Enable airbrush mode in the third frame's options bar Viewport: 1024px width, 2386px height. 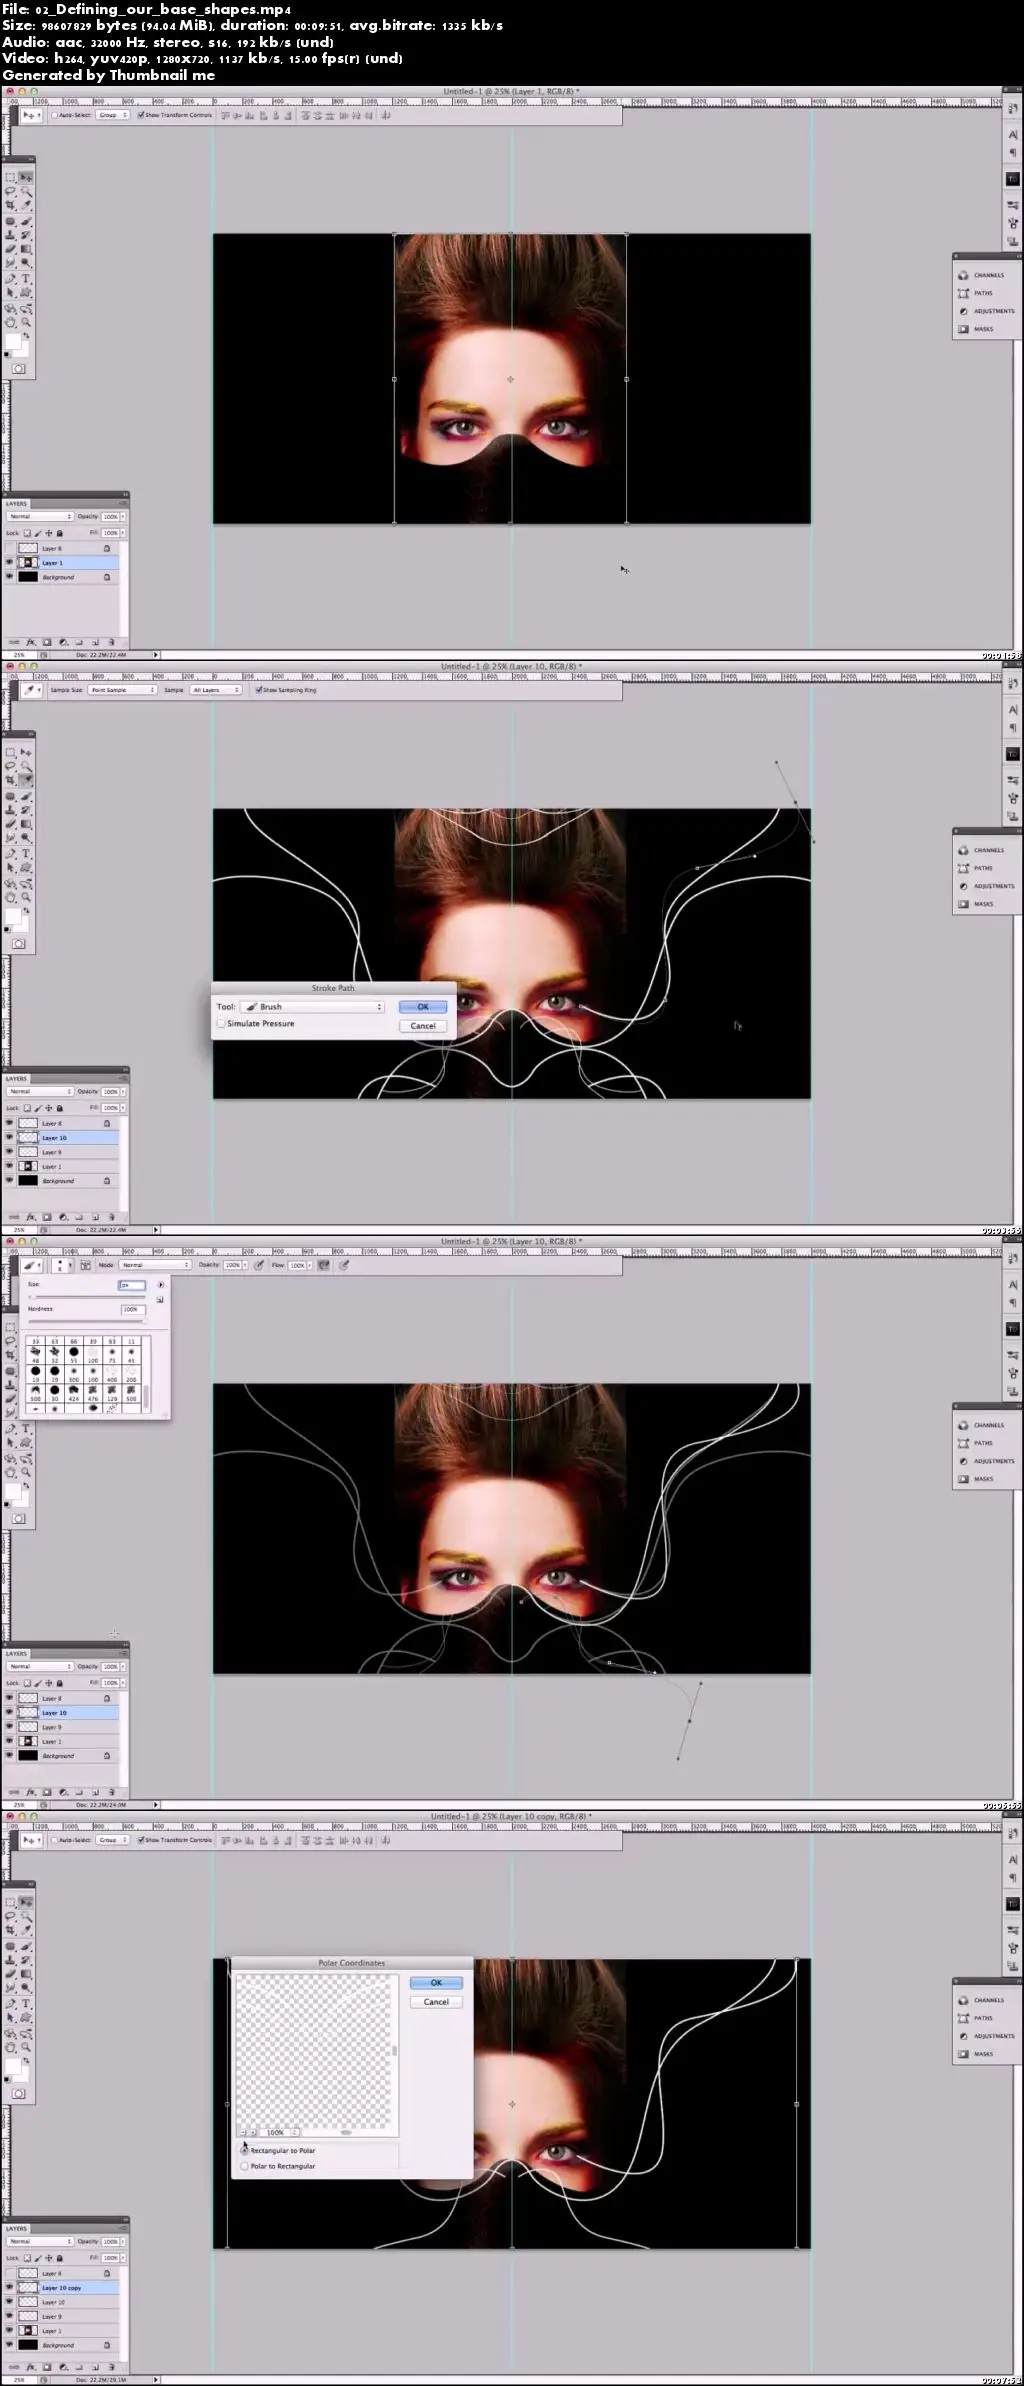click(x=324, y=1265)
